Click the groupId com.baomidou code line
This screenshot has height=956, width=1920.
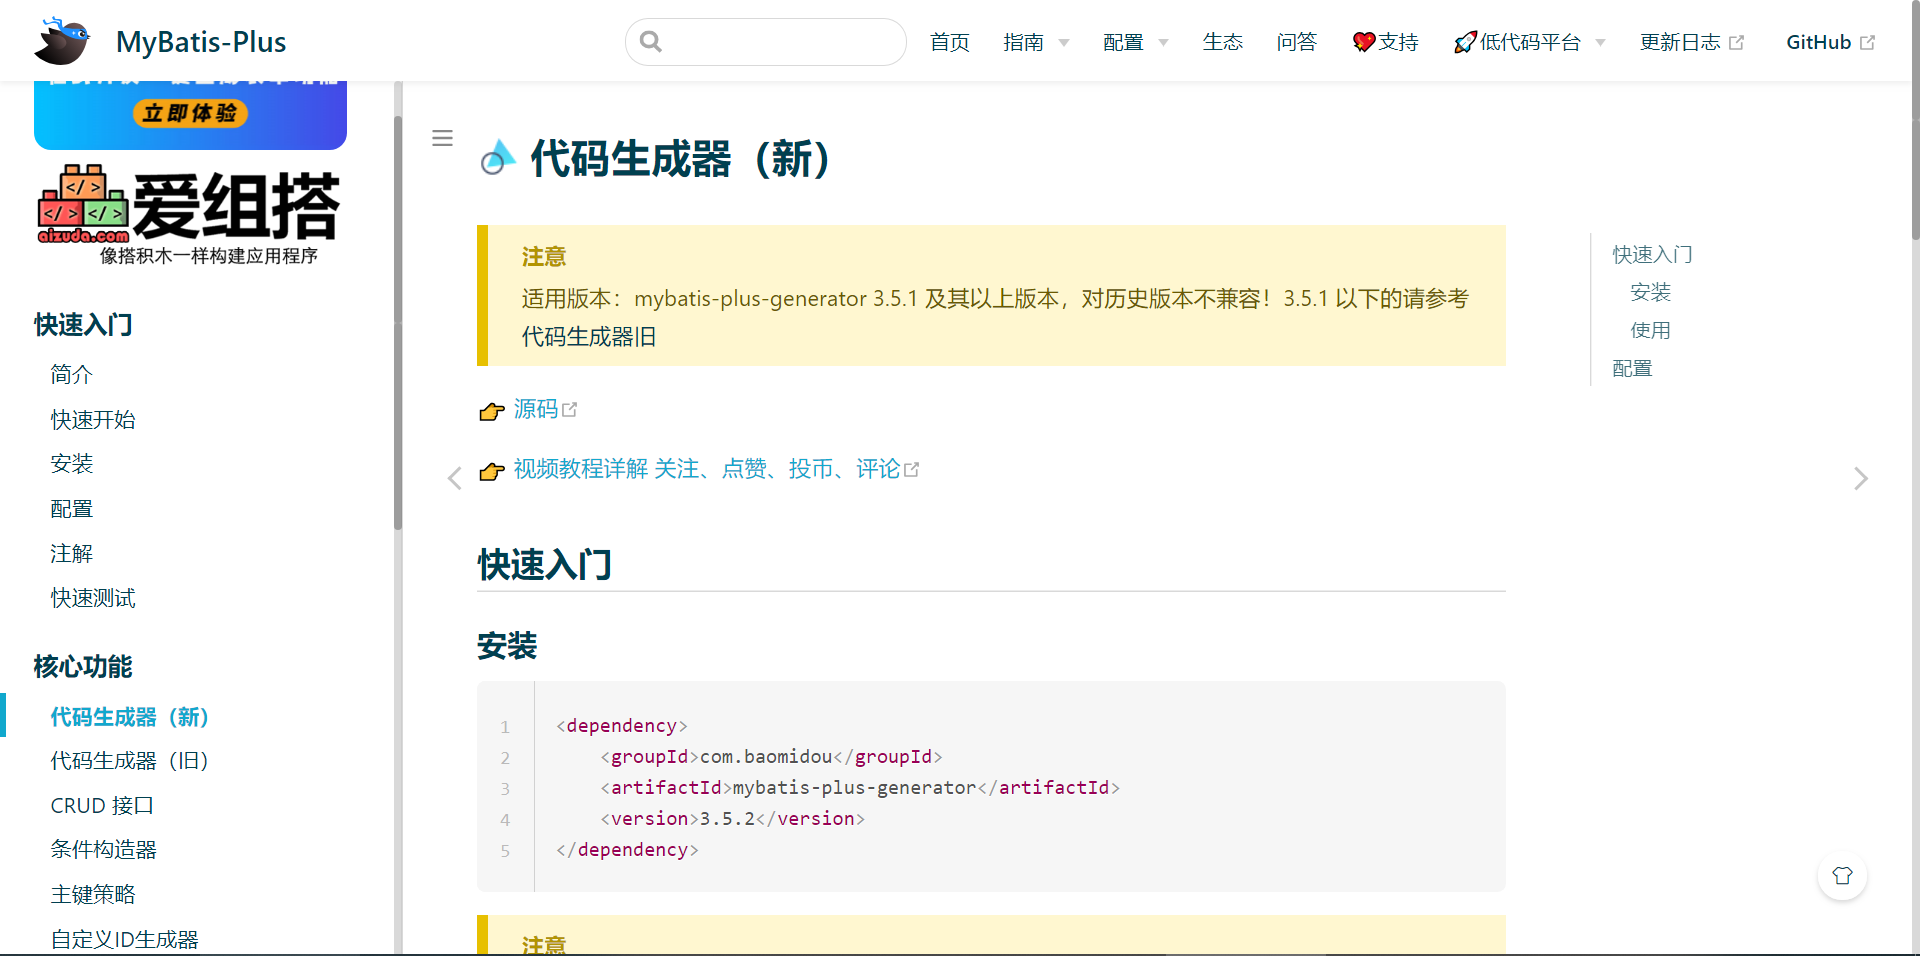pos(771,757)
